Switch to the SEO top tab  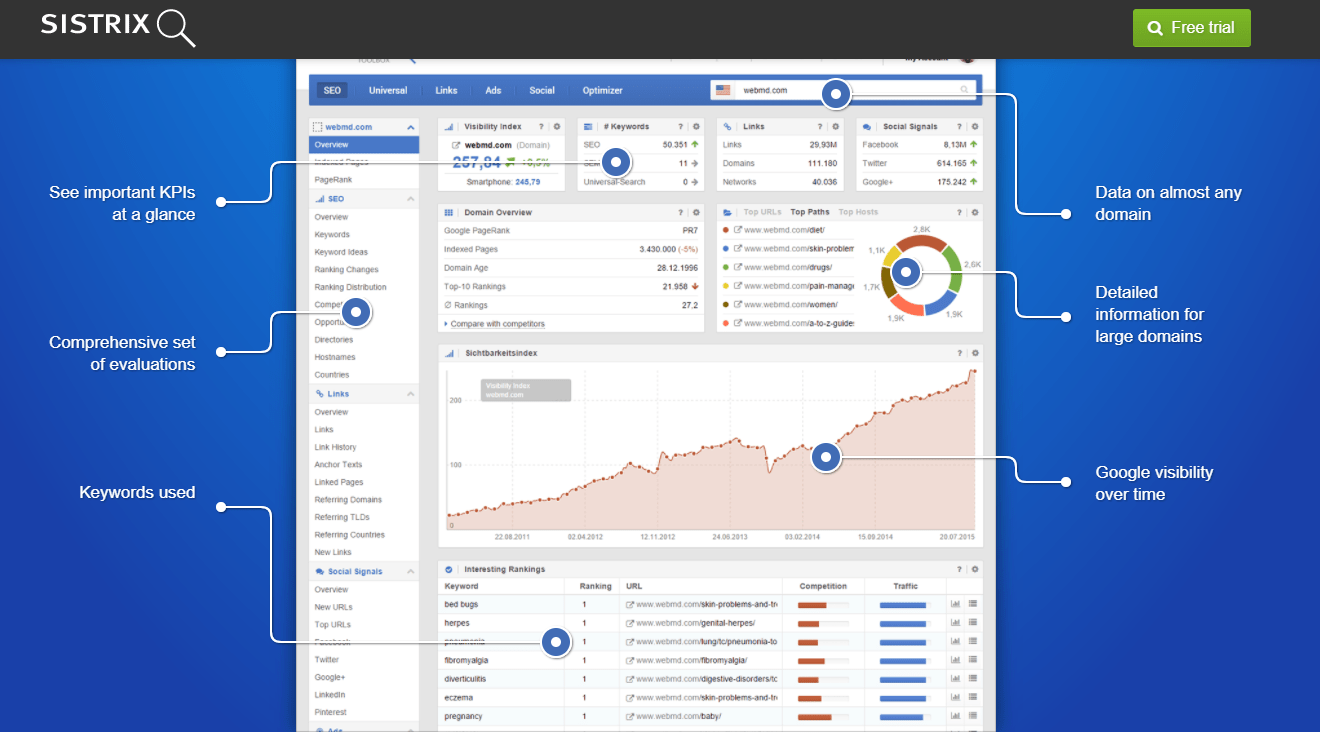coord(332,90)
